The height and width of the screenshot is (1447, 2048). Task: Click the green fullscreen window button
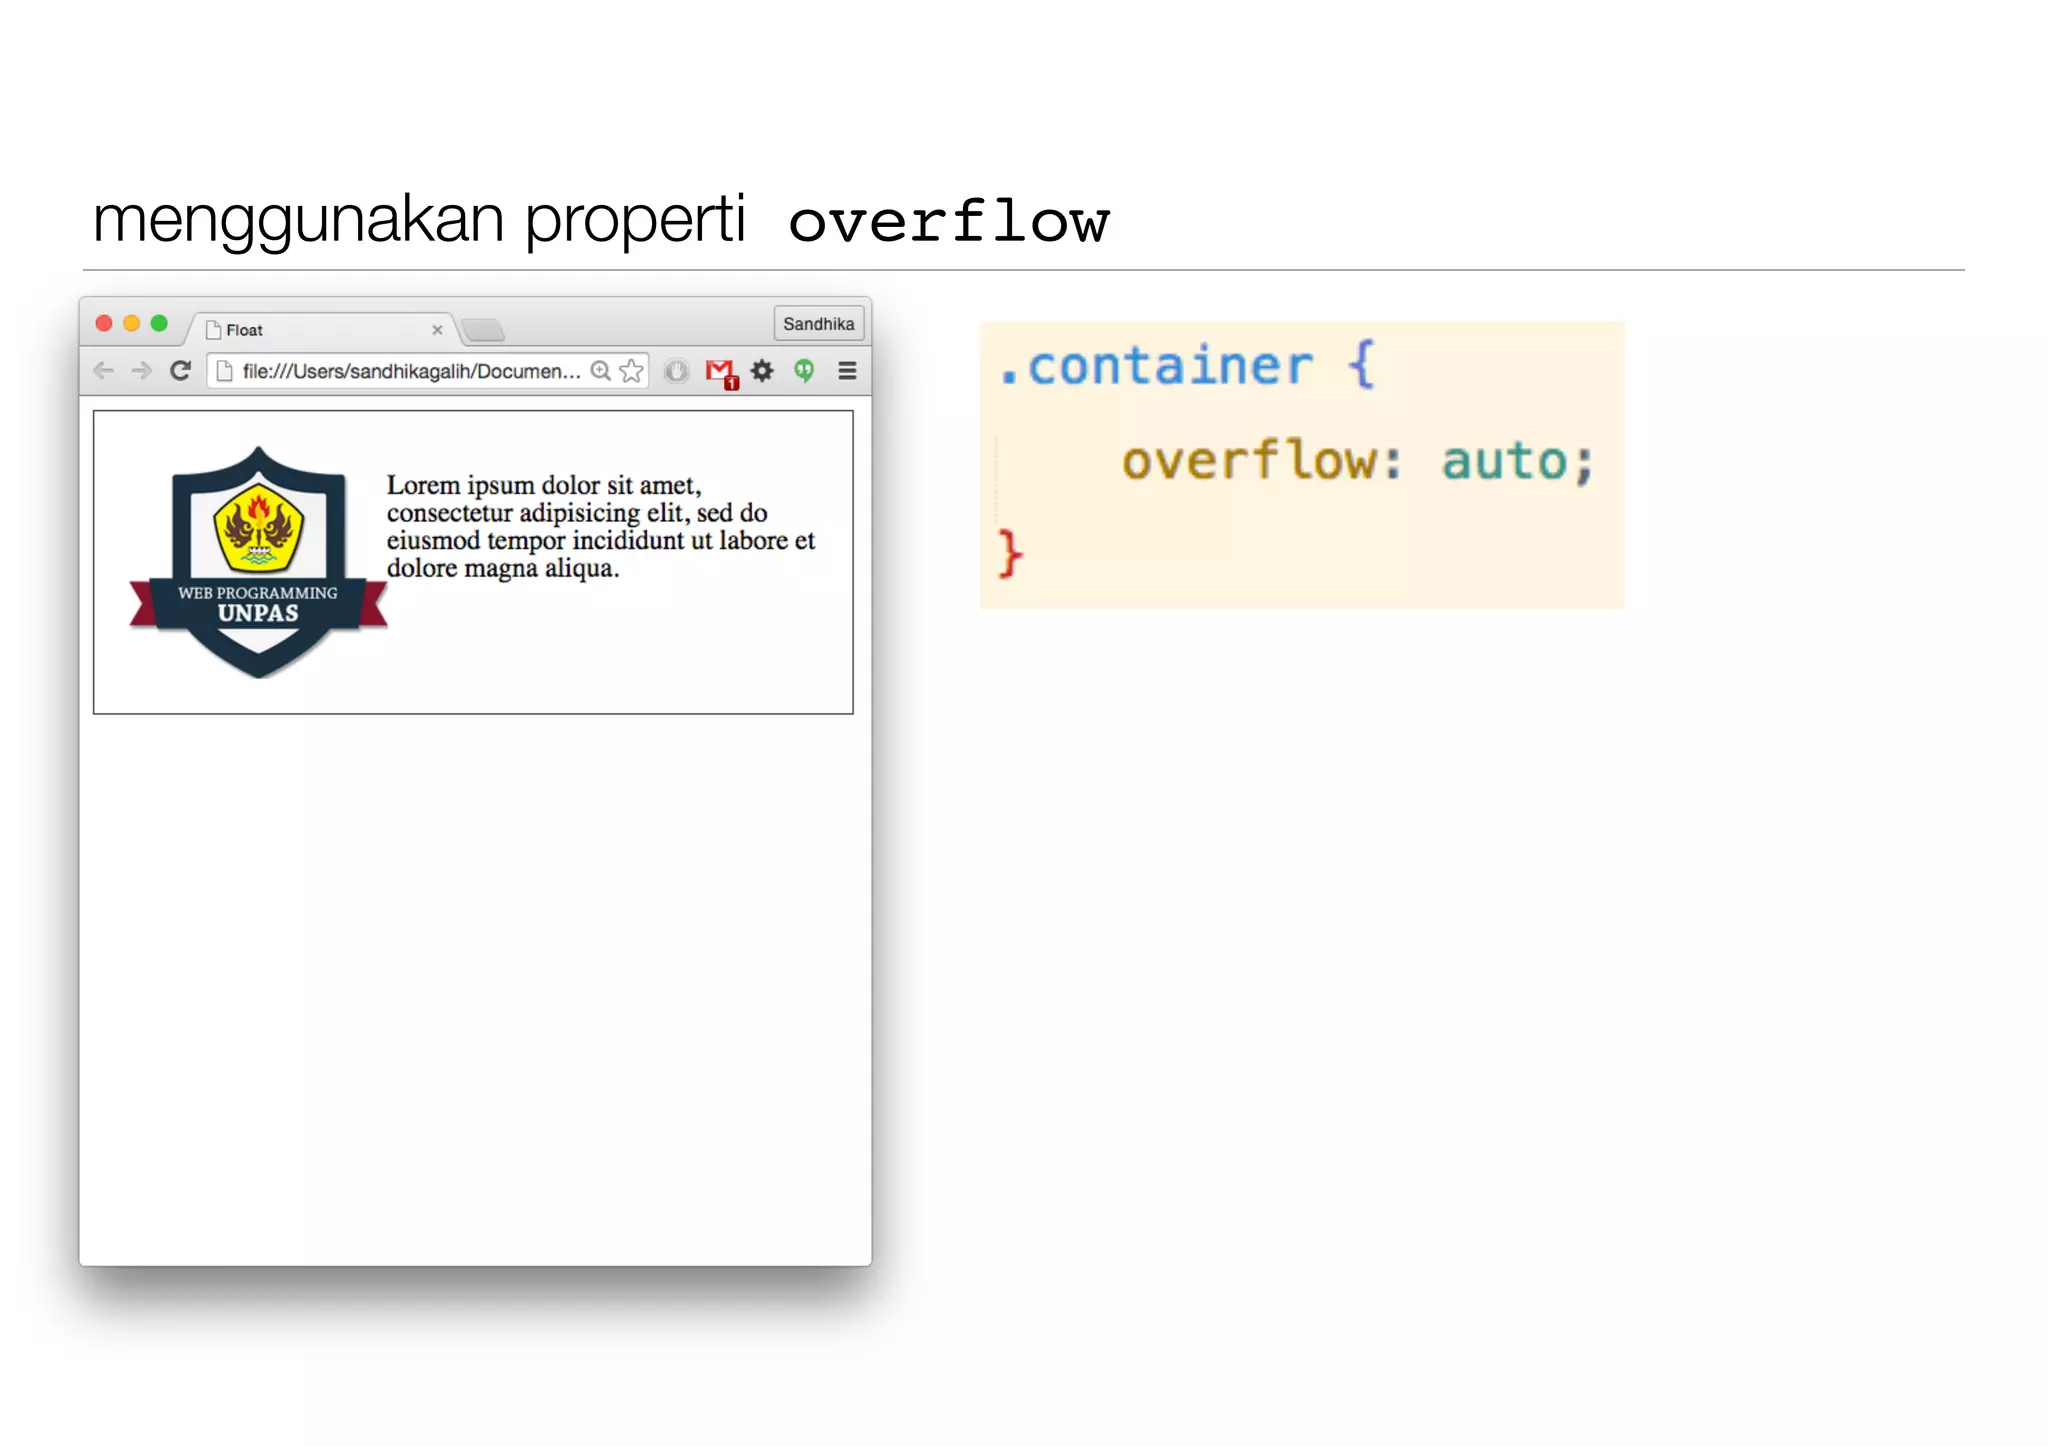click(x=159, y=323)
